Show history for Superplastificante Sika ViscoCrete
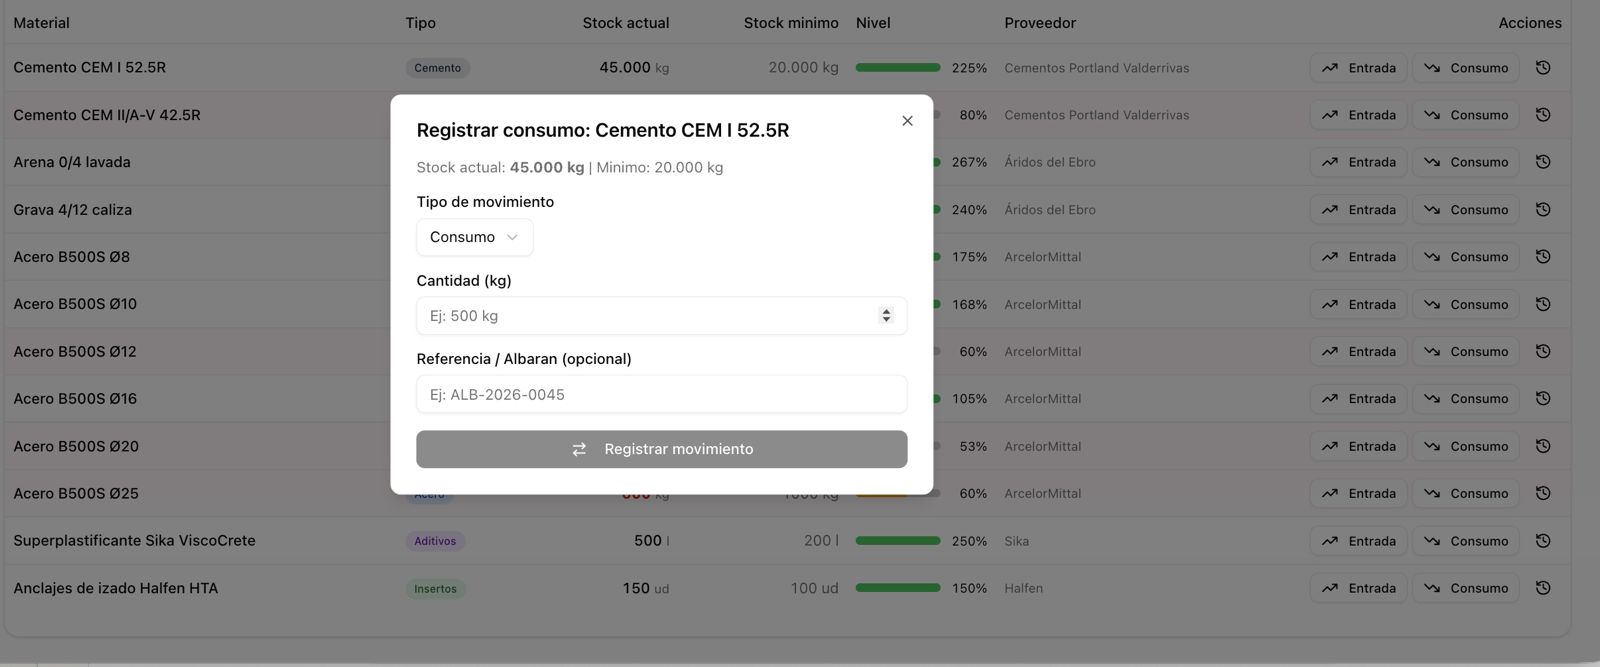1600x667 pixels. click(1543, 541)
